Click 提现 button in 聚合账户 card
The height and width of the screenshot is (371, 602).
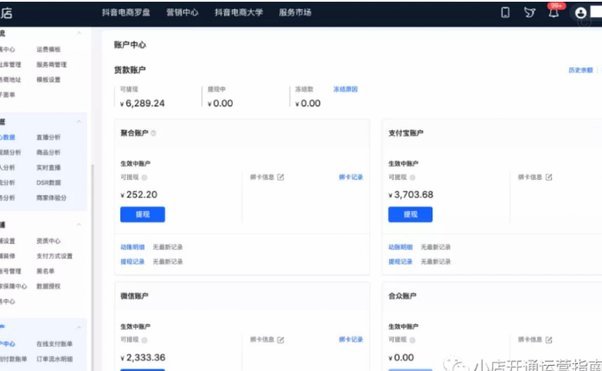click(x=142, y=214)
